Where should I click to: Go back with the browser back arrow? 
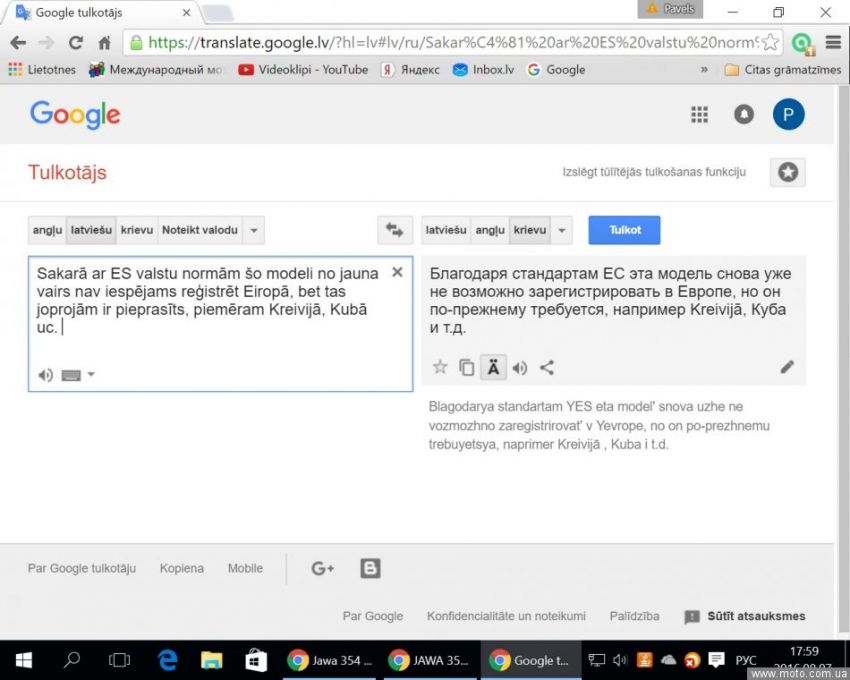tap(18, 42)
